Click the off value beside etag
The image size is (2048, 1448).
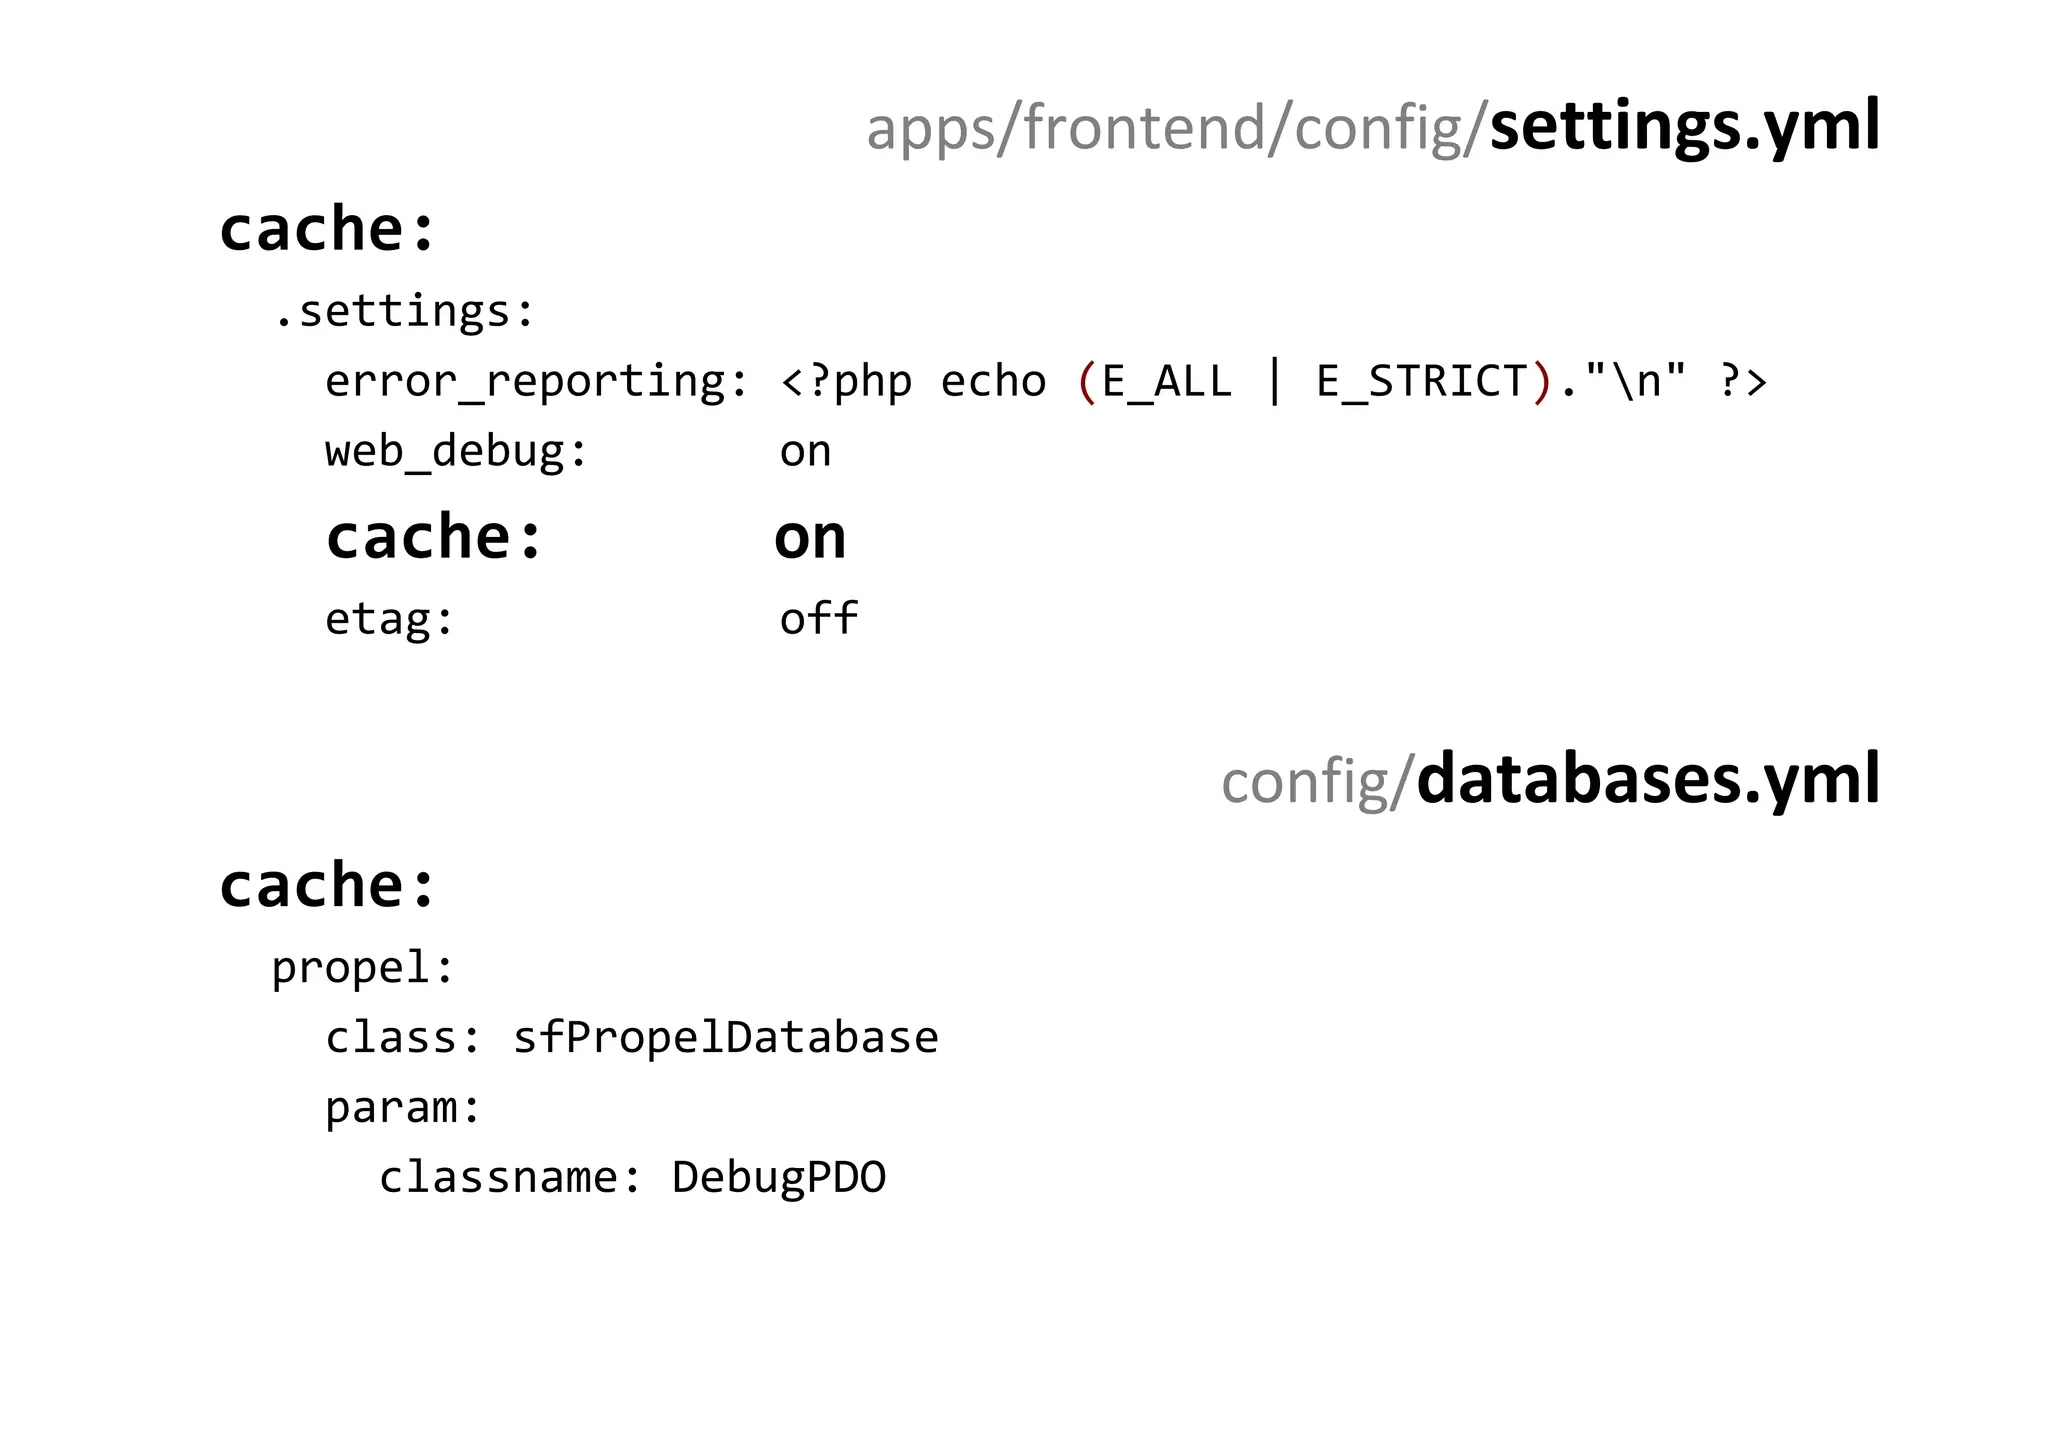818,620
